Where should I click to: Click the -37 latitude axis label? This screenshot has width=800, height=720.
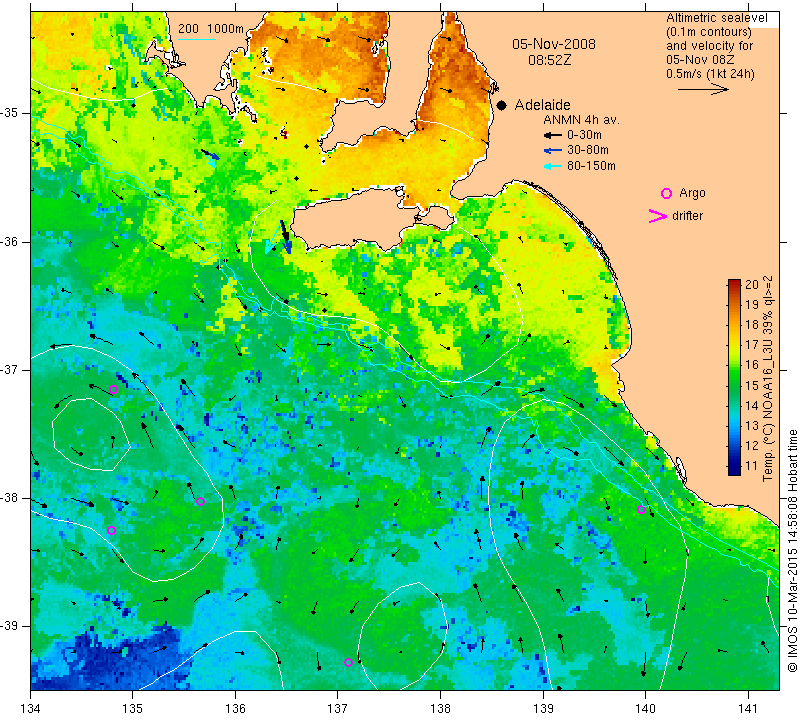pyautogui.click(x=10, y=369)
